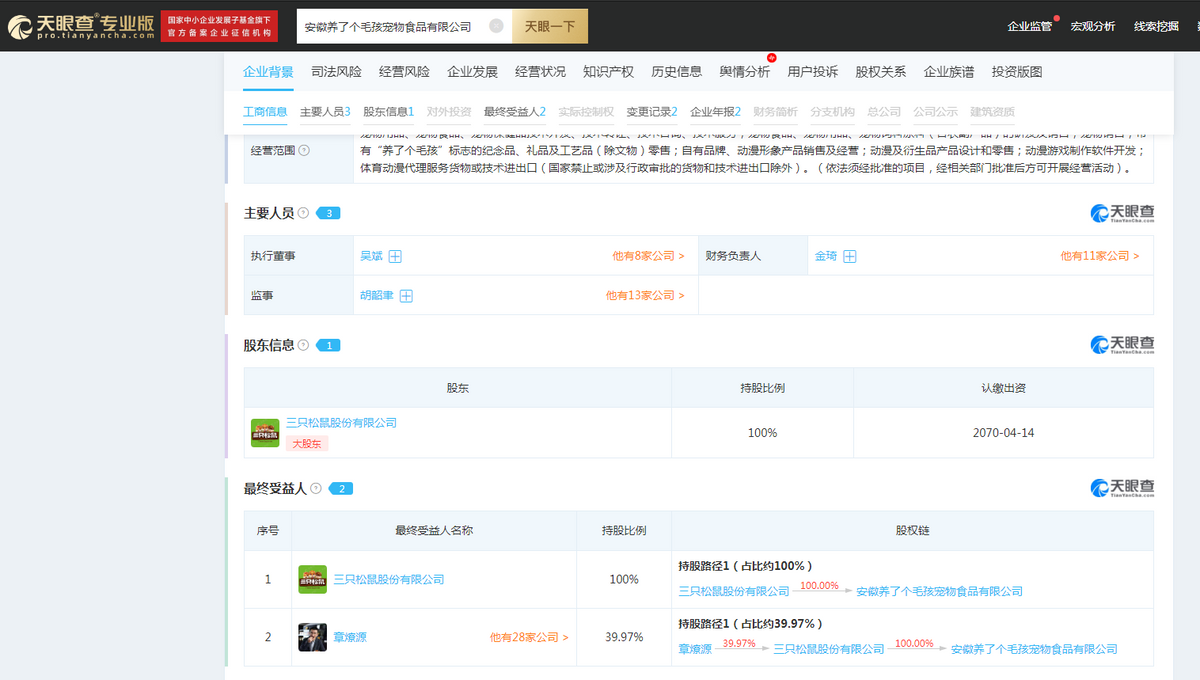Screen dimensions: 1200x680
Task: Click 三只松鼠 logo in shareholder table
Action: (x=265, y=433)
